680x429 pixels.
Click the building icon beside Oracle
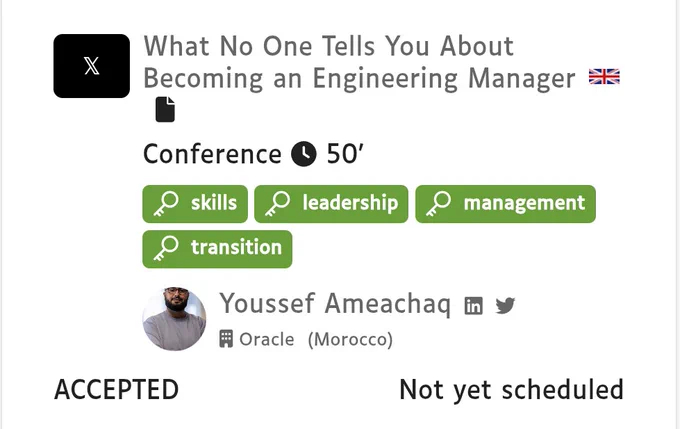point(226,339)
